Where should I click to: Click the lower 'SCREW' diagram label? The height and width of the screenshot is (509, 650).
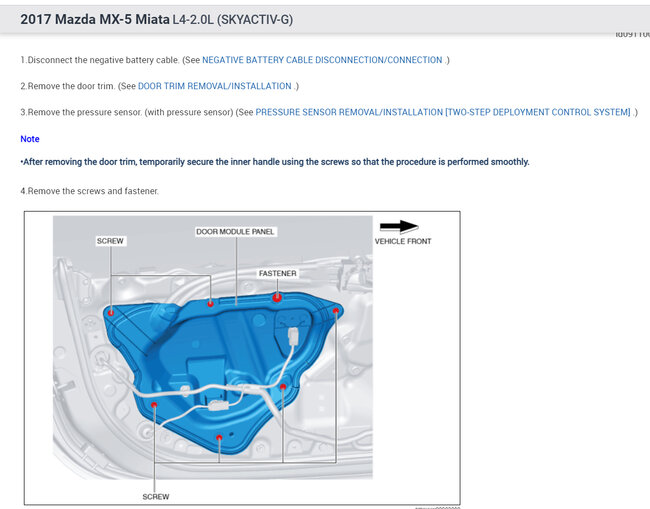(x=156, y=497)
